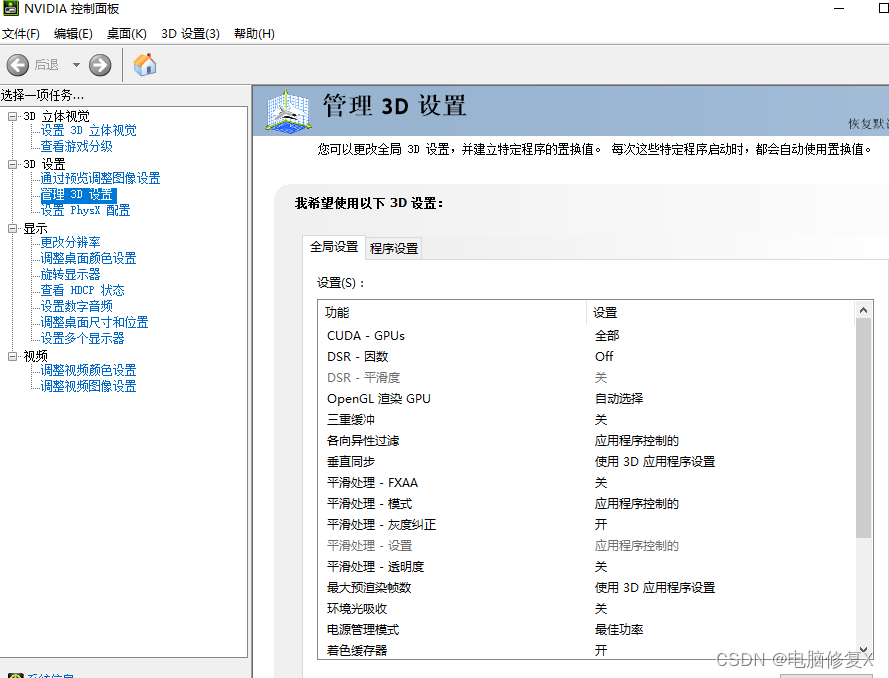Image resolution: width=889 pixels, height=678 pixels.
Task: Select 管理 3D 设置 in tree
Action: (x=78, y=194)
